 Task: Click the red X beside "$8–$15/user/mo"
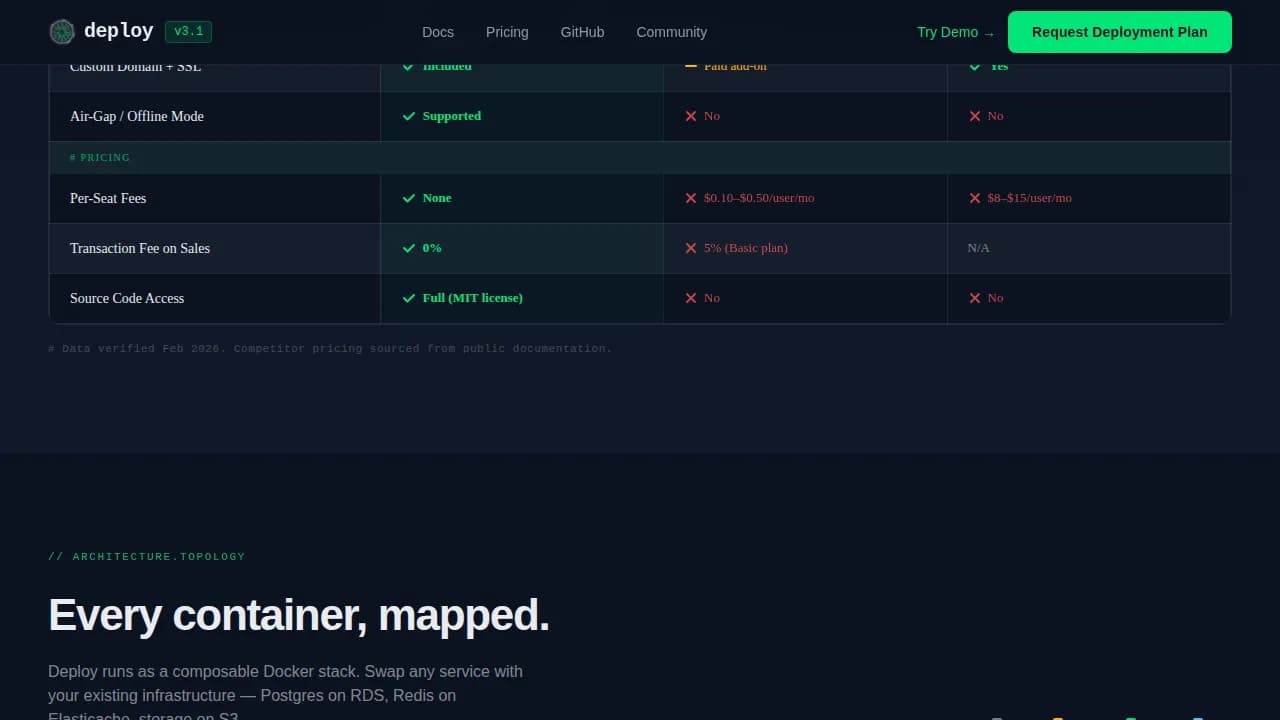pos(975,198)
